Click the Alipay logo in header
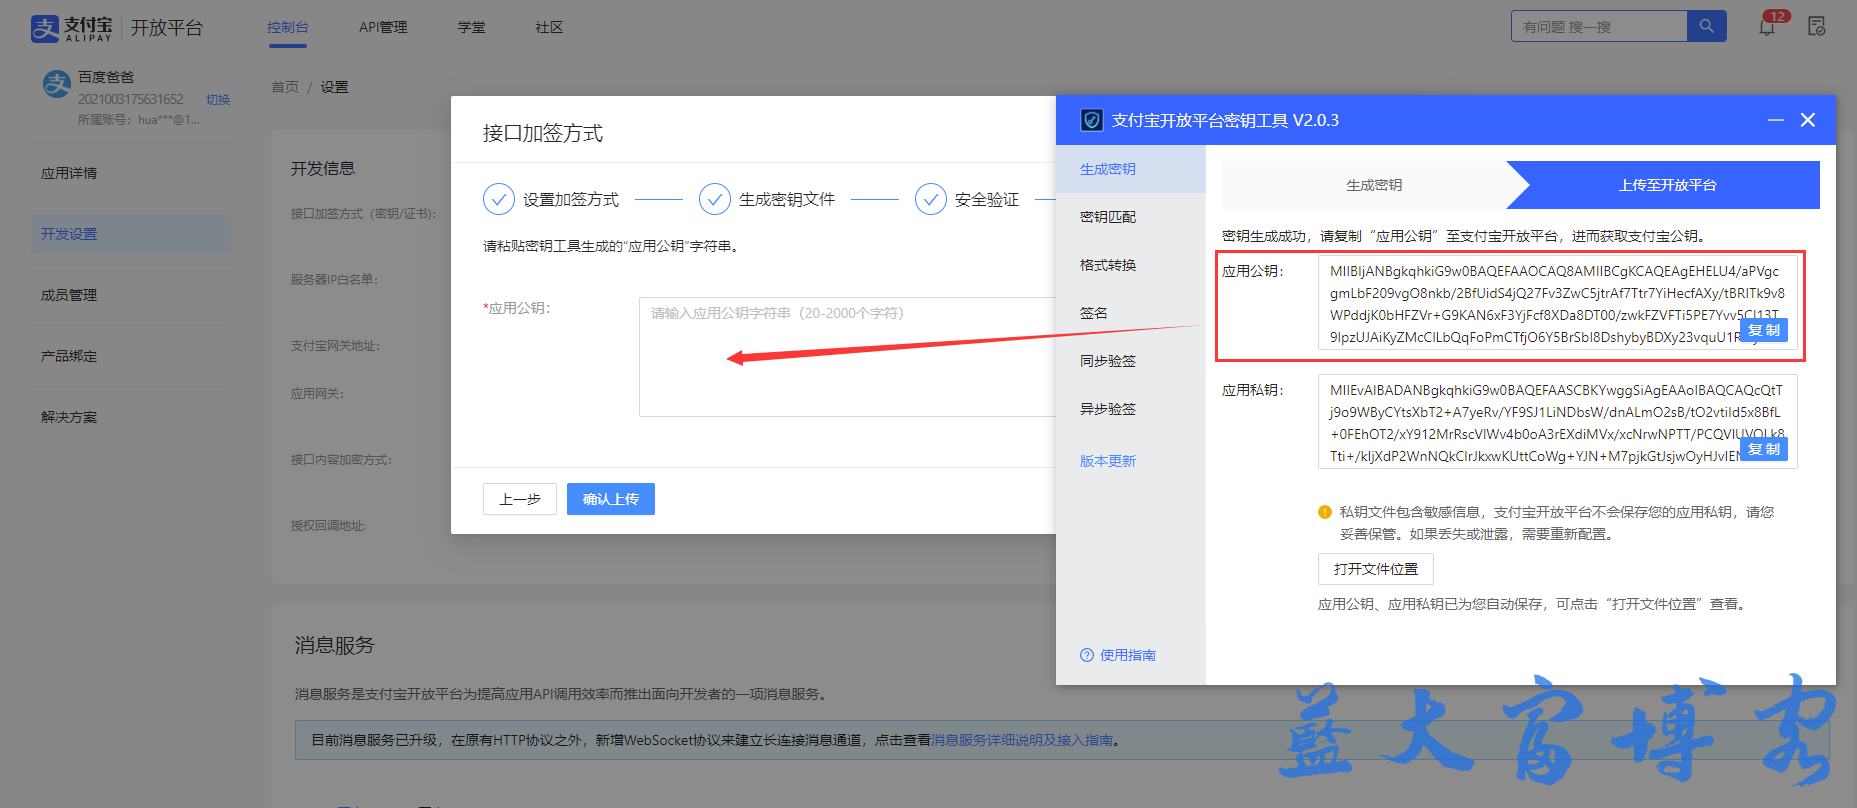This screenshot has height=808, width=1857. click(x=72, y=28)
